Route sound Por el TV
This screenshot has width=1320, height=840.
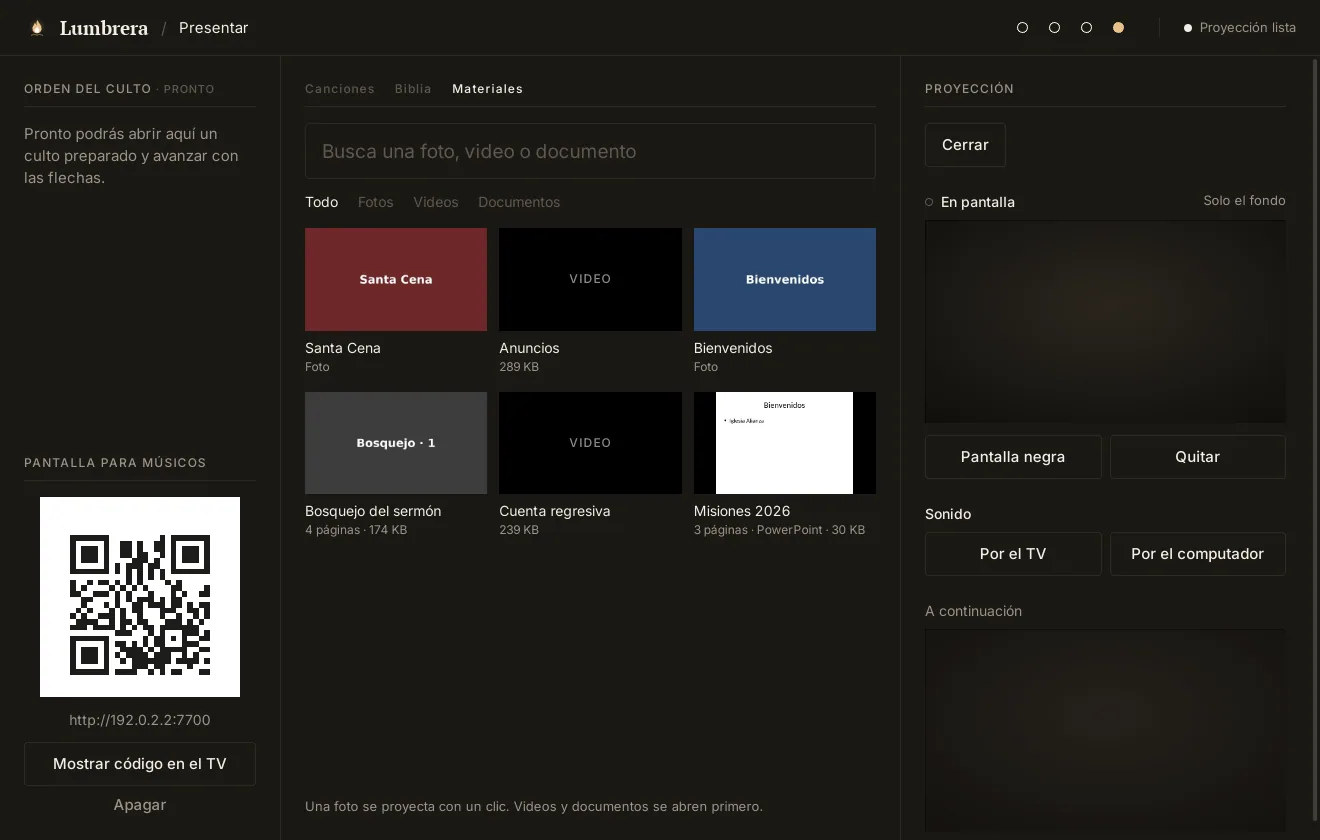click(1013, 554)
